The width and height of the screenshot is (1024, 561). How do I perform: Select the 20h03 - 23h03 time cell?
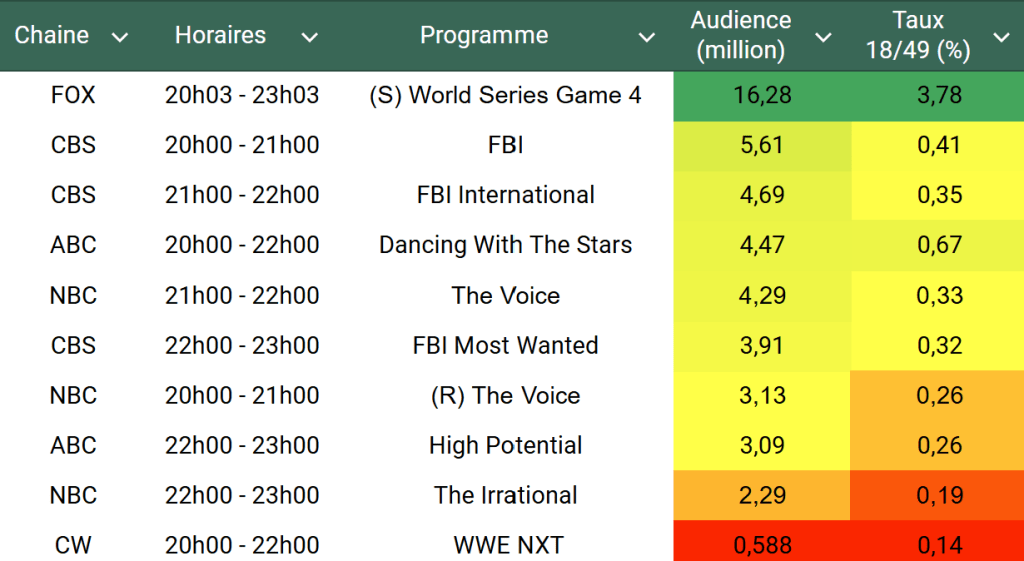[x=242, y=95]
